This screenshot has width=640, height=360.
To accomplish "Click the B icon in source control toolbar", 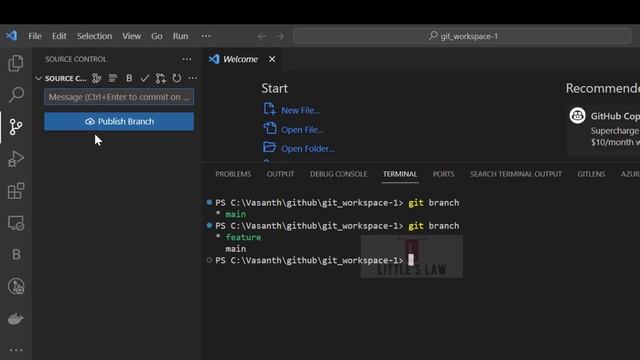I will [129, 78].
